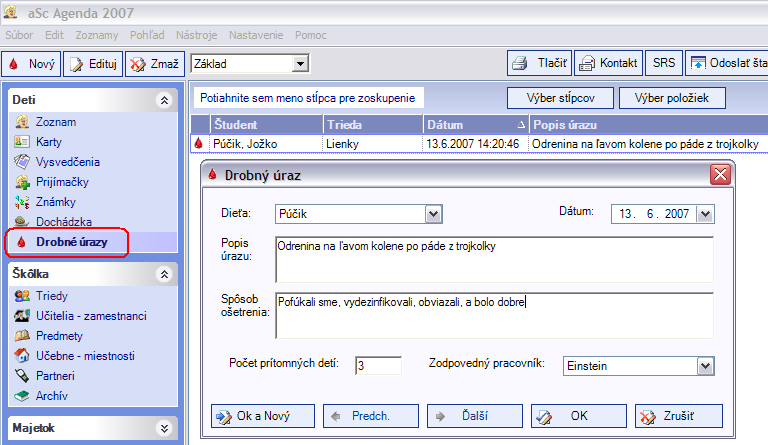The image size is (768, 445).
Task: Click the Študent column header
Action: click(267, 125)
